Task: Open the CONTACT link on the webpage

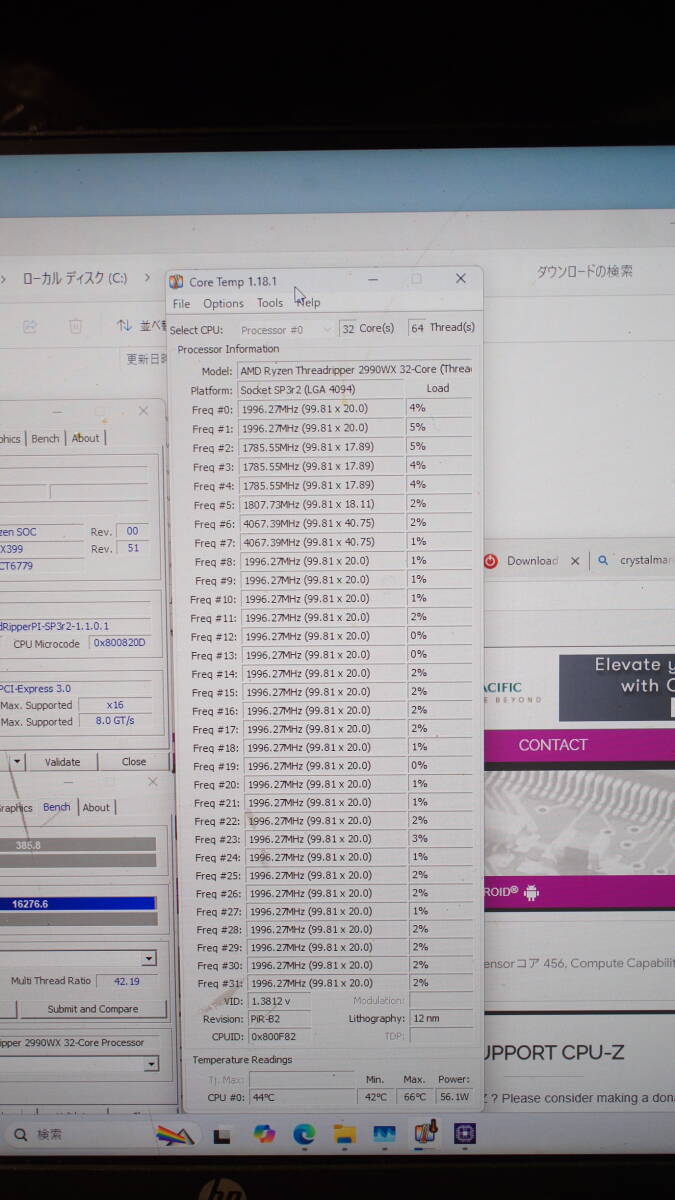Action: click(x=553, y=745)
